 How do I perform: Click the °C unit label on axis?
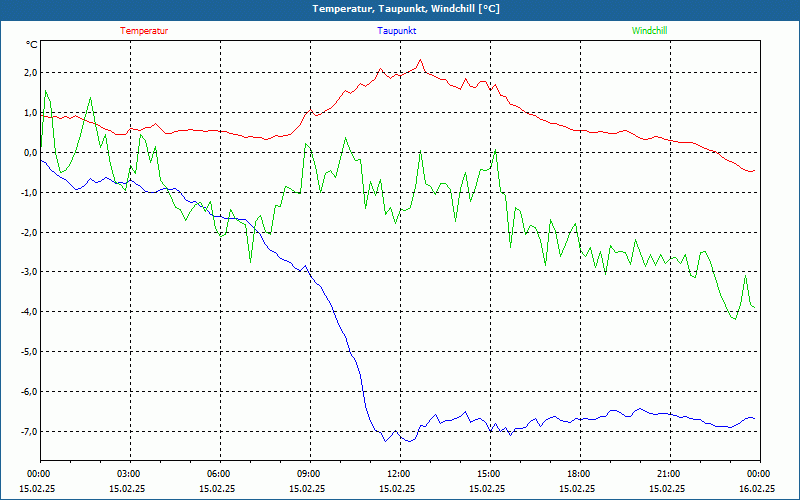click(x=32, y=45)
